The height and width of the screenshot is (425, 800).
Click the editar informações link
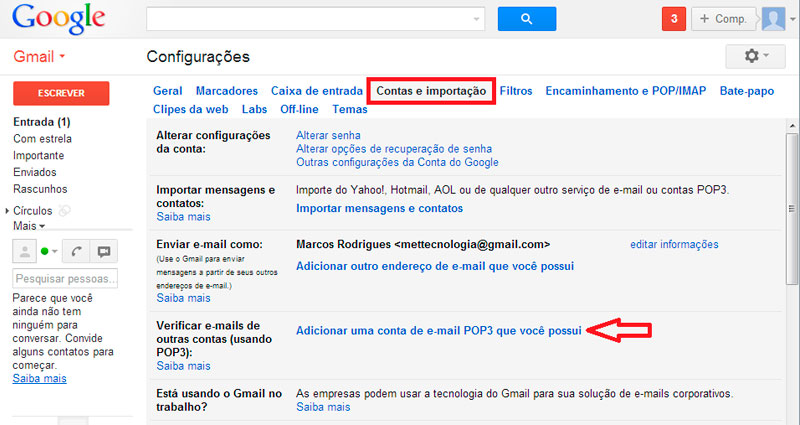click(x=674, y=244)
